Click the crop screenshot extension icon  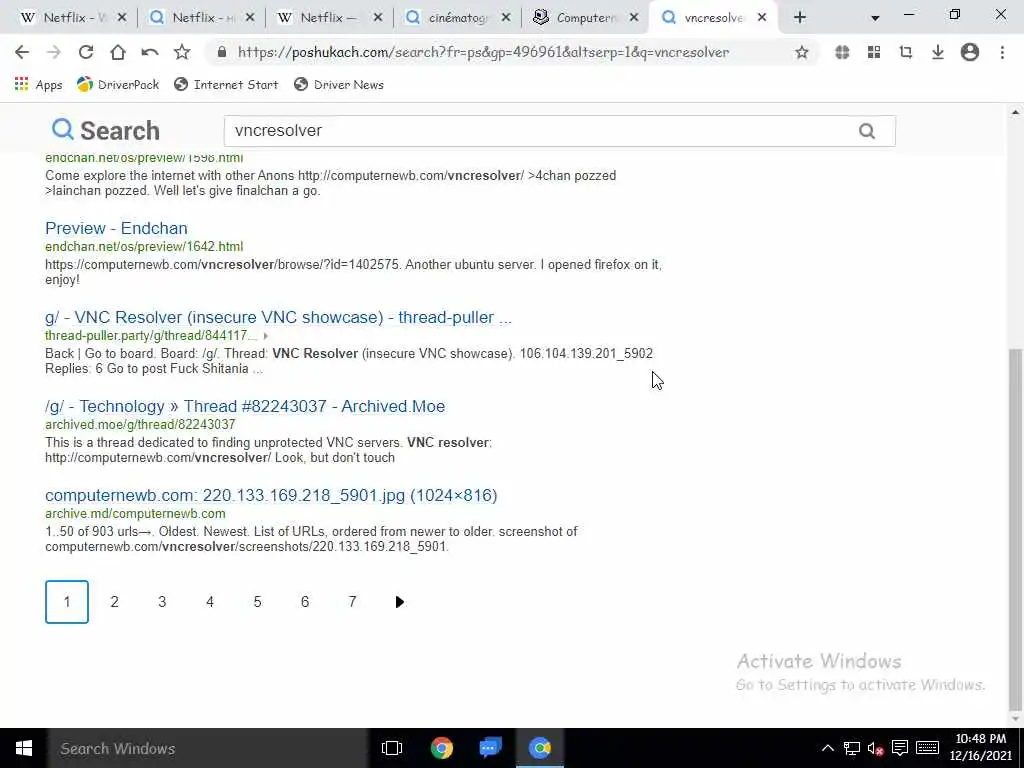(x=906, y=52)
